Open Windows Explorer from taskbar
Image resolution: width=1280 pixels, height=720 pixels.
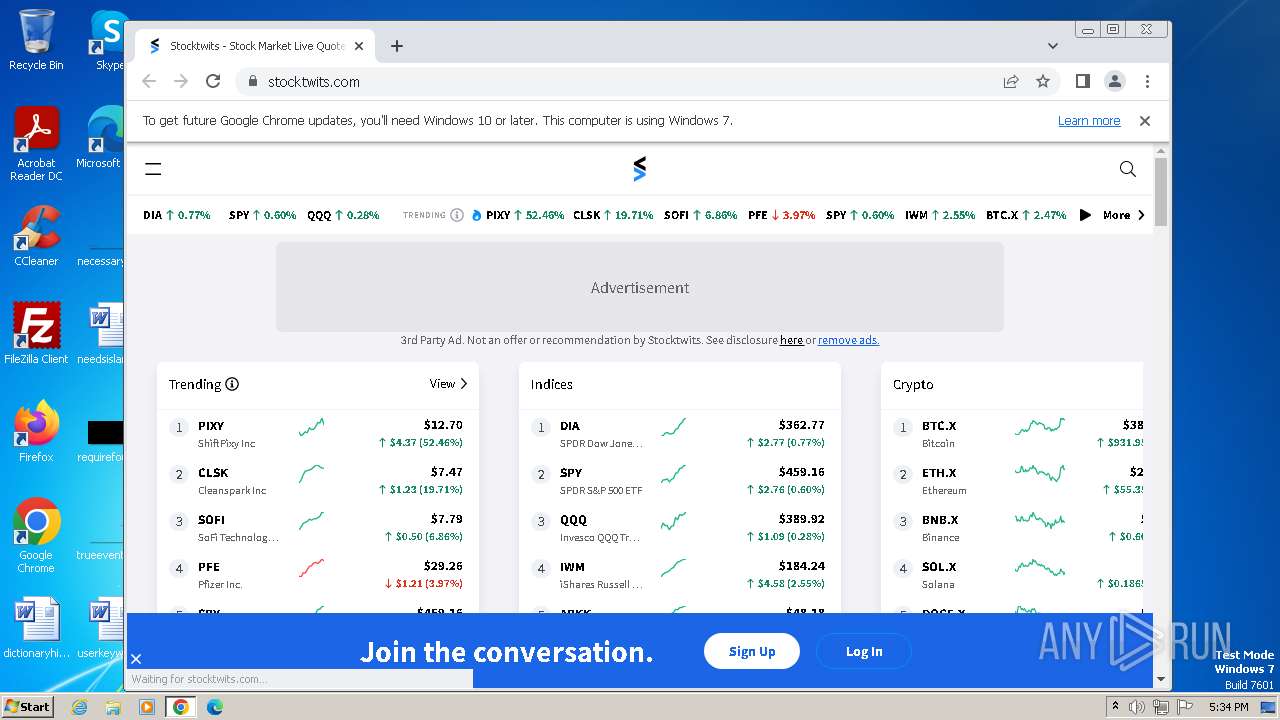113,707
